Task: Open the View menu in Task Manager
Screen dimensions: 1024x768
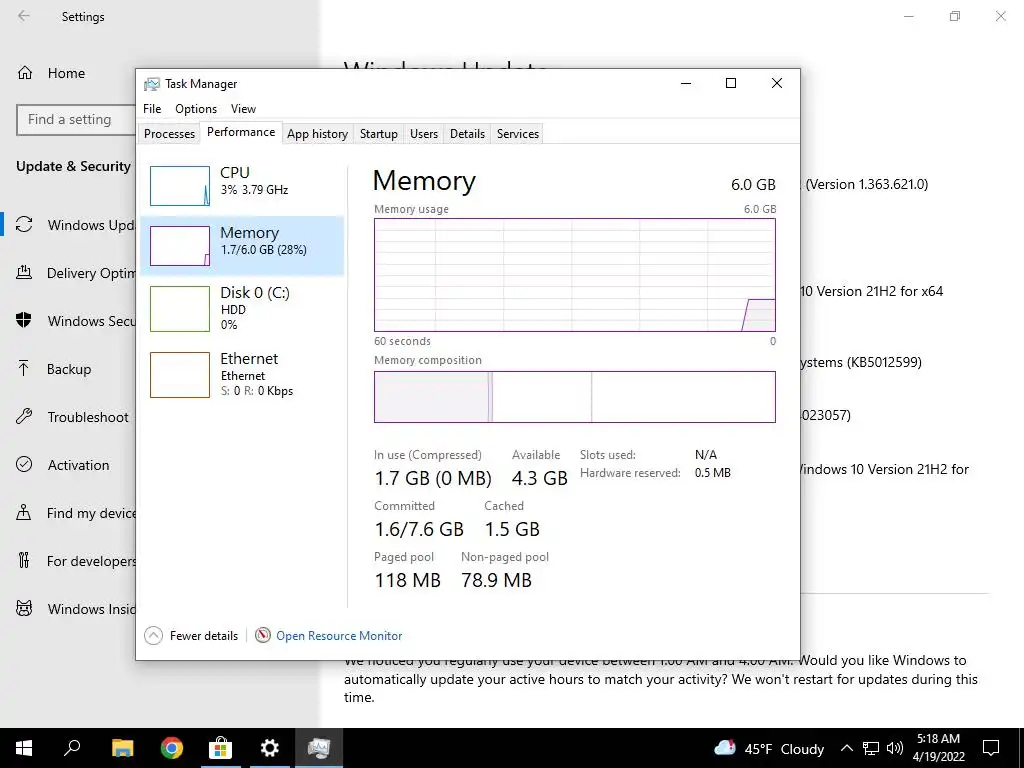Action: click(x=243, y=109)
